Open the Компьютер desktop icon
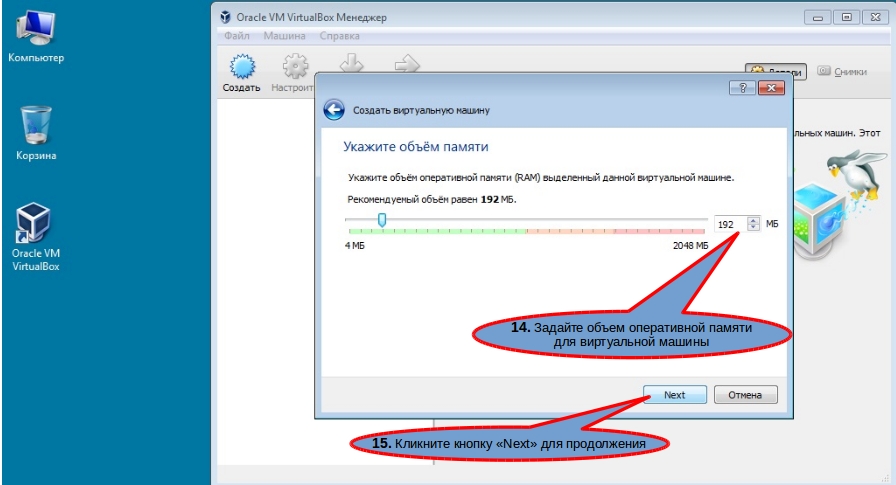Image resolution: width=896 pixels, height=485 pixels. click(35, 37)
